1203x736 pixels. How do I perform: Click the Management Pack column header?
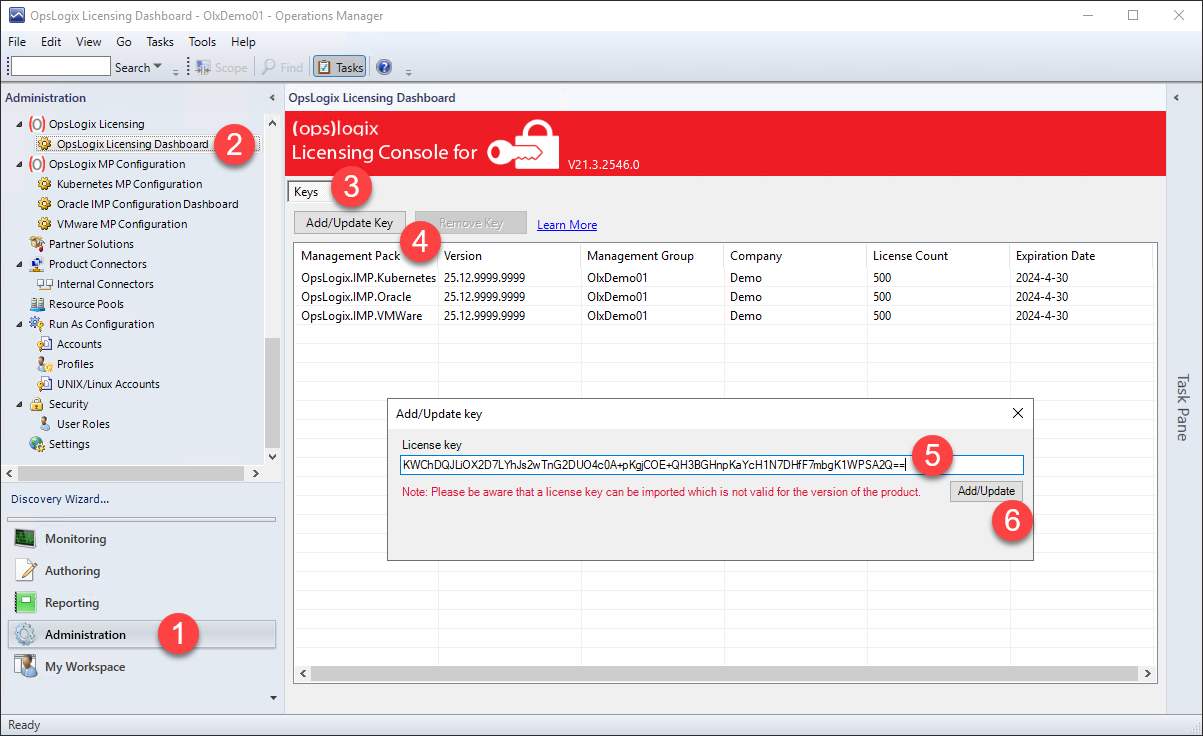pos(366,256)
